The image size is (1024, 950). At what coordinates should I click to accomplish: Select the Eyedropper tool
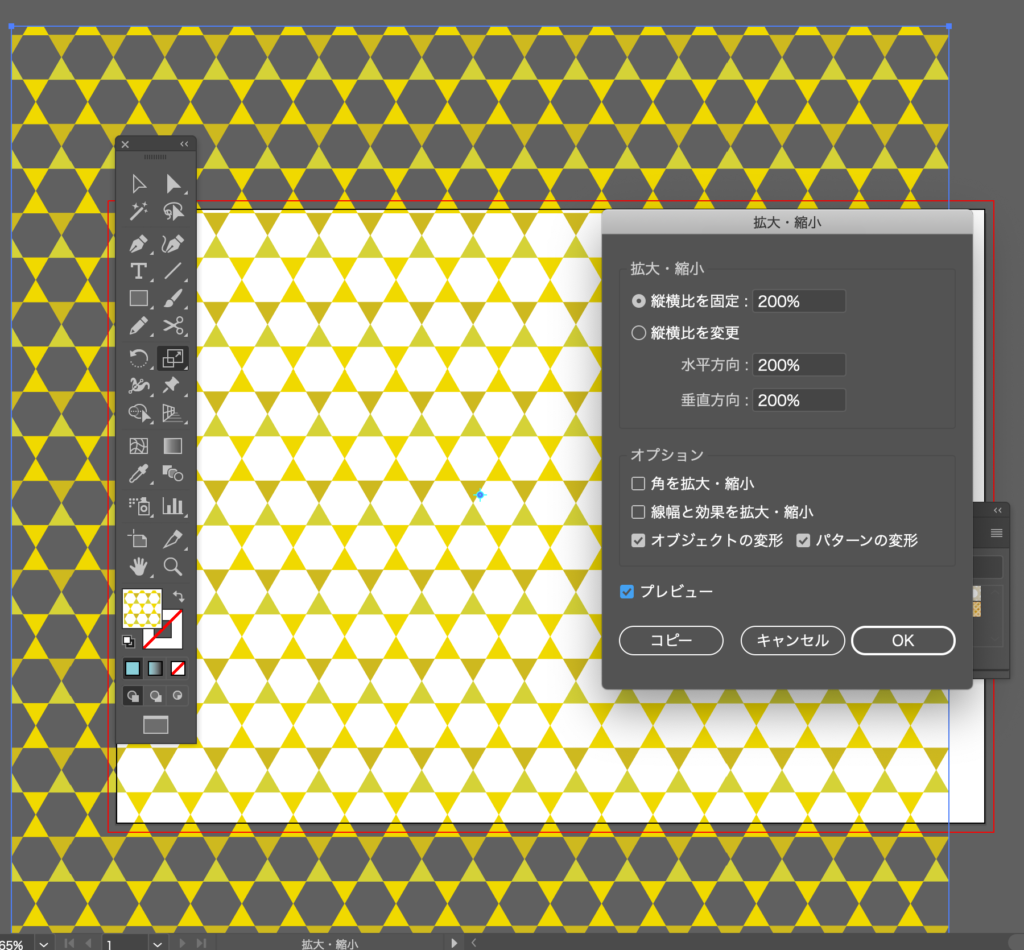[139, 473]
